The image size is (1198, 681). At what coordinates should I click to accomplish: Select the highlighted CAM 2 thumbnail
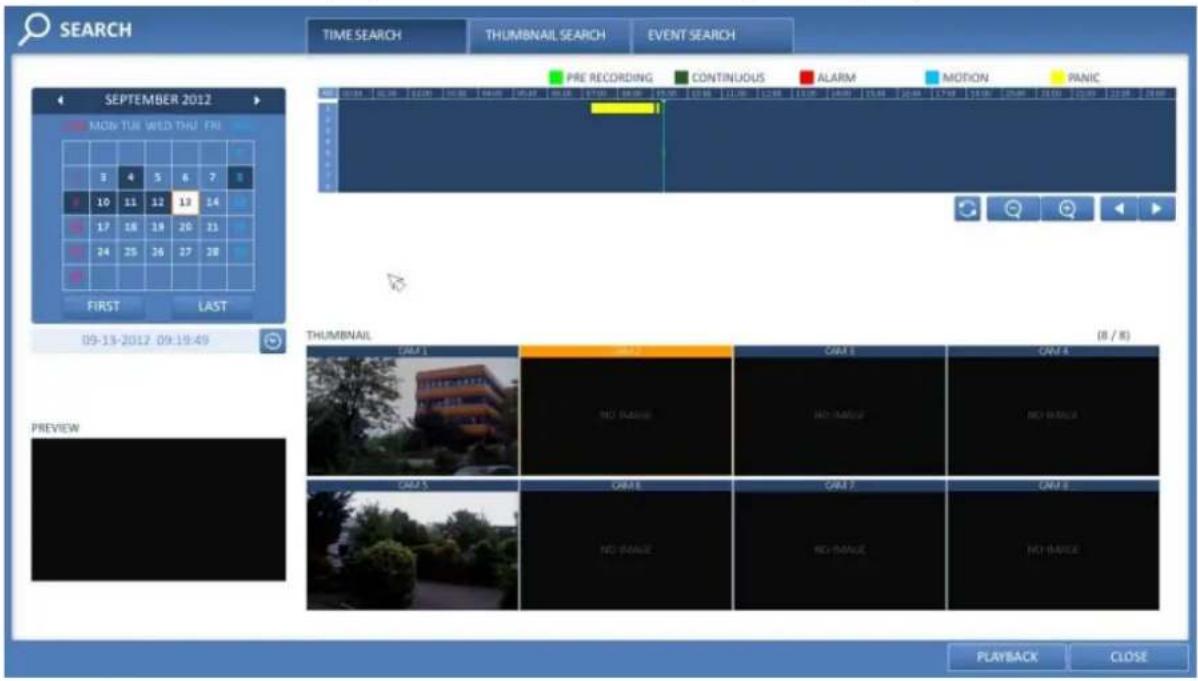coord(626,410)
